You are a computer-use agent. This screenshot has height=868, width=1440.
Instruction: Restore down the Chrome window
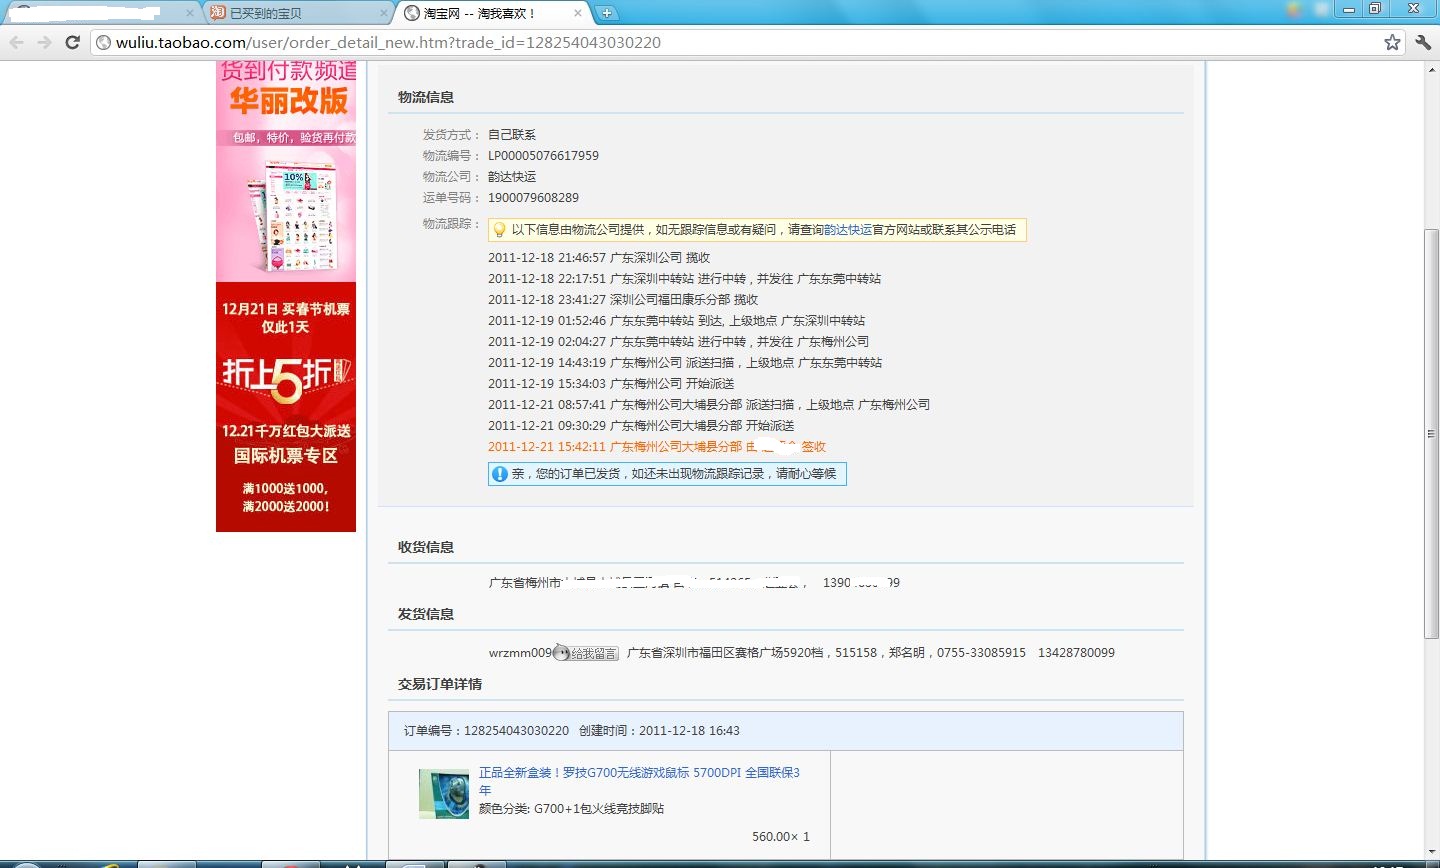(1375, 9)
